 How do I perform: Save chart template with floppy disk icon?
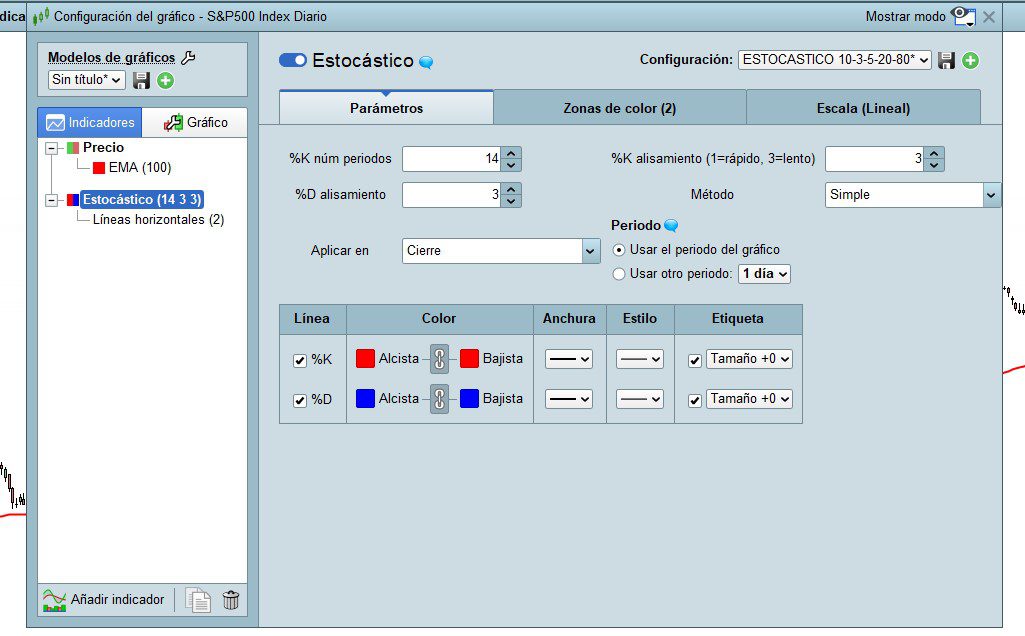[141, 80]
